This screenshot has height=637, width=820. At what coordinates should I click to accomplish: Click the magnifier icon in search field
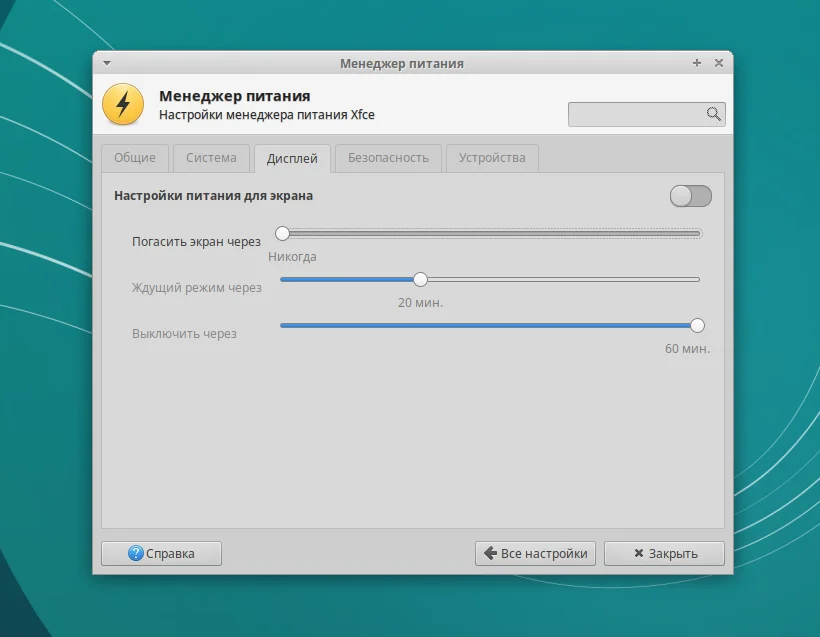tap(713, 113)
